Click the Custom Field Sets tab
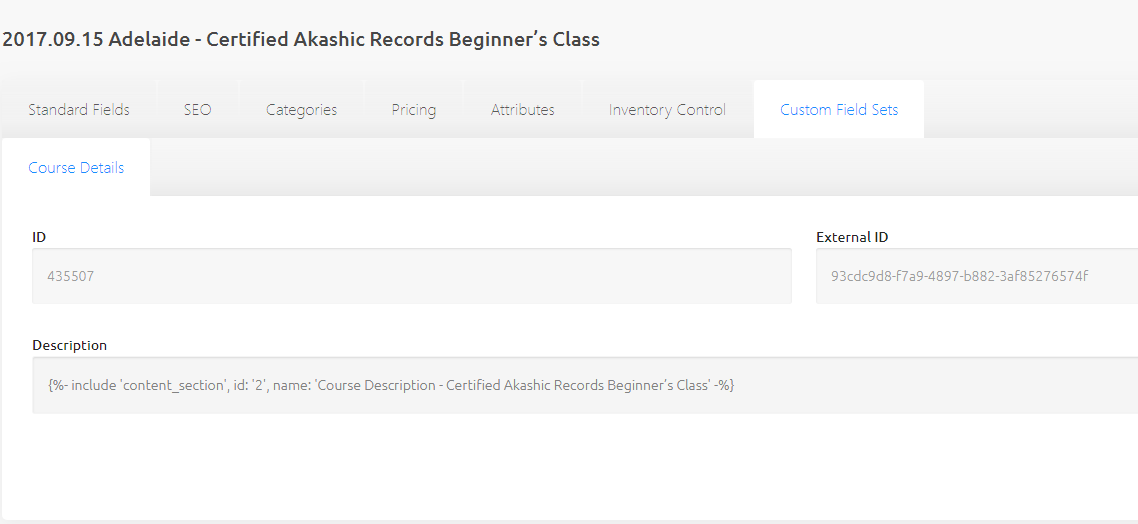This screenshot has height=524, width=1138. (x=839, y=110)
